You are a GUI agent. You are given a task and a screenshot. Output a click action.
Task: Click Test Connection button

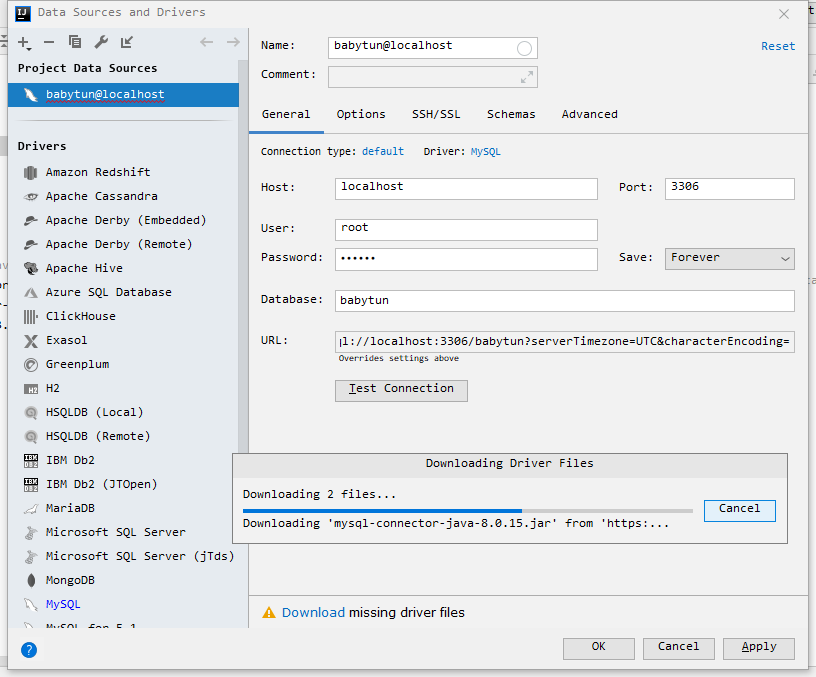click(x=401, y=390)
